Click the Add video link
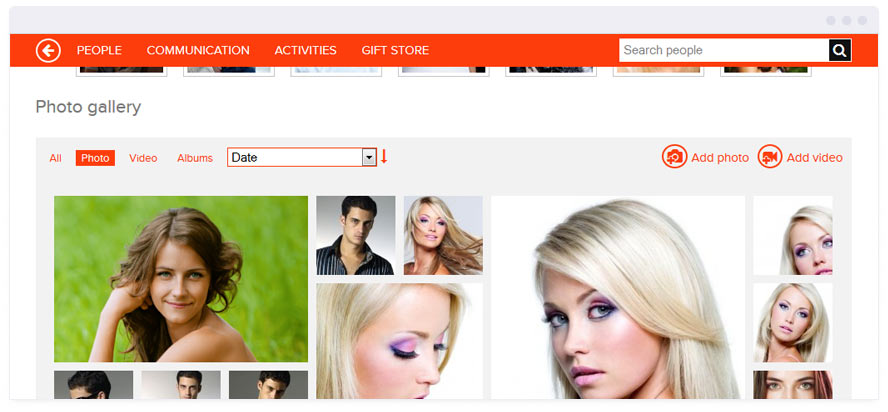 pos(814,158)
